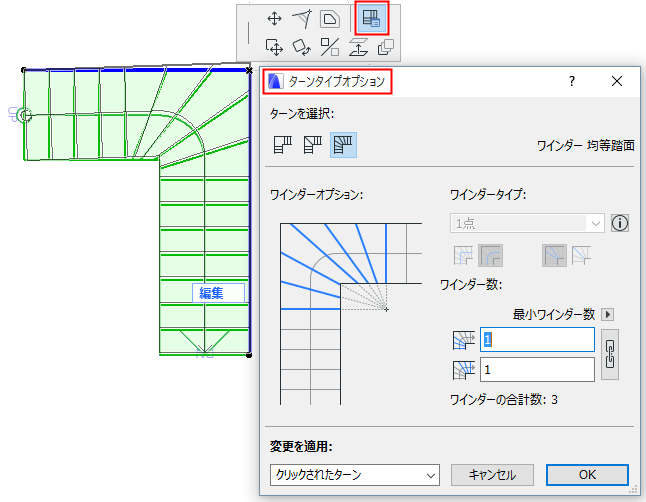
Task: Click the ワインダーの合計数: 3 text
Action: click(x=504, y=400)
